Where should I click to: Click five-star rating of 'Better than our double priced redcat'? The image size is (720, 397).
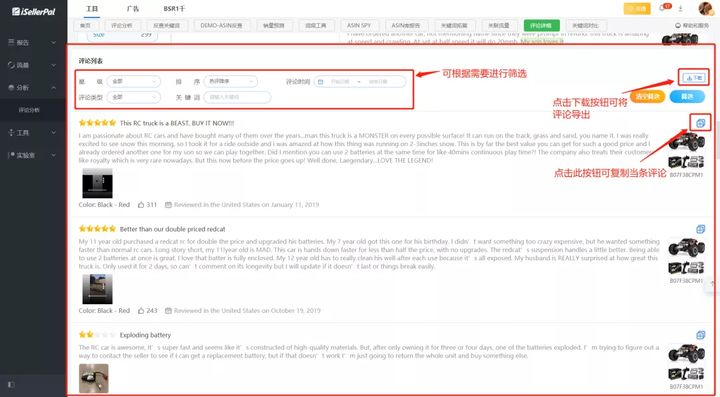click(97, 228)
